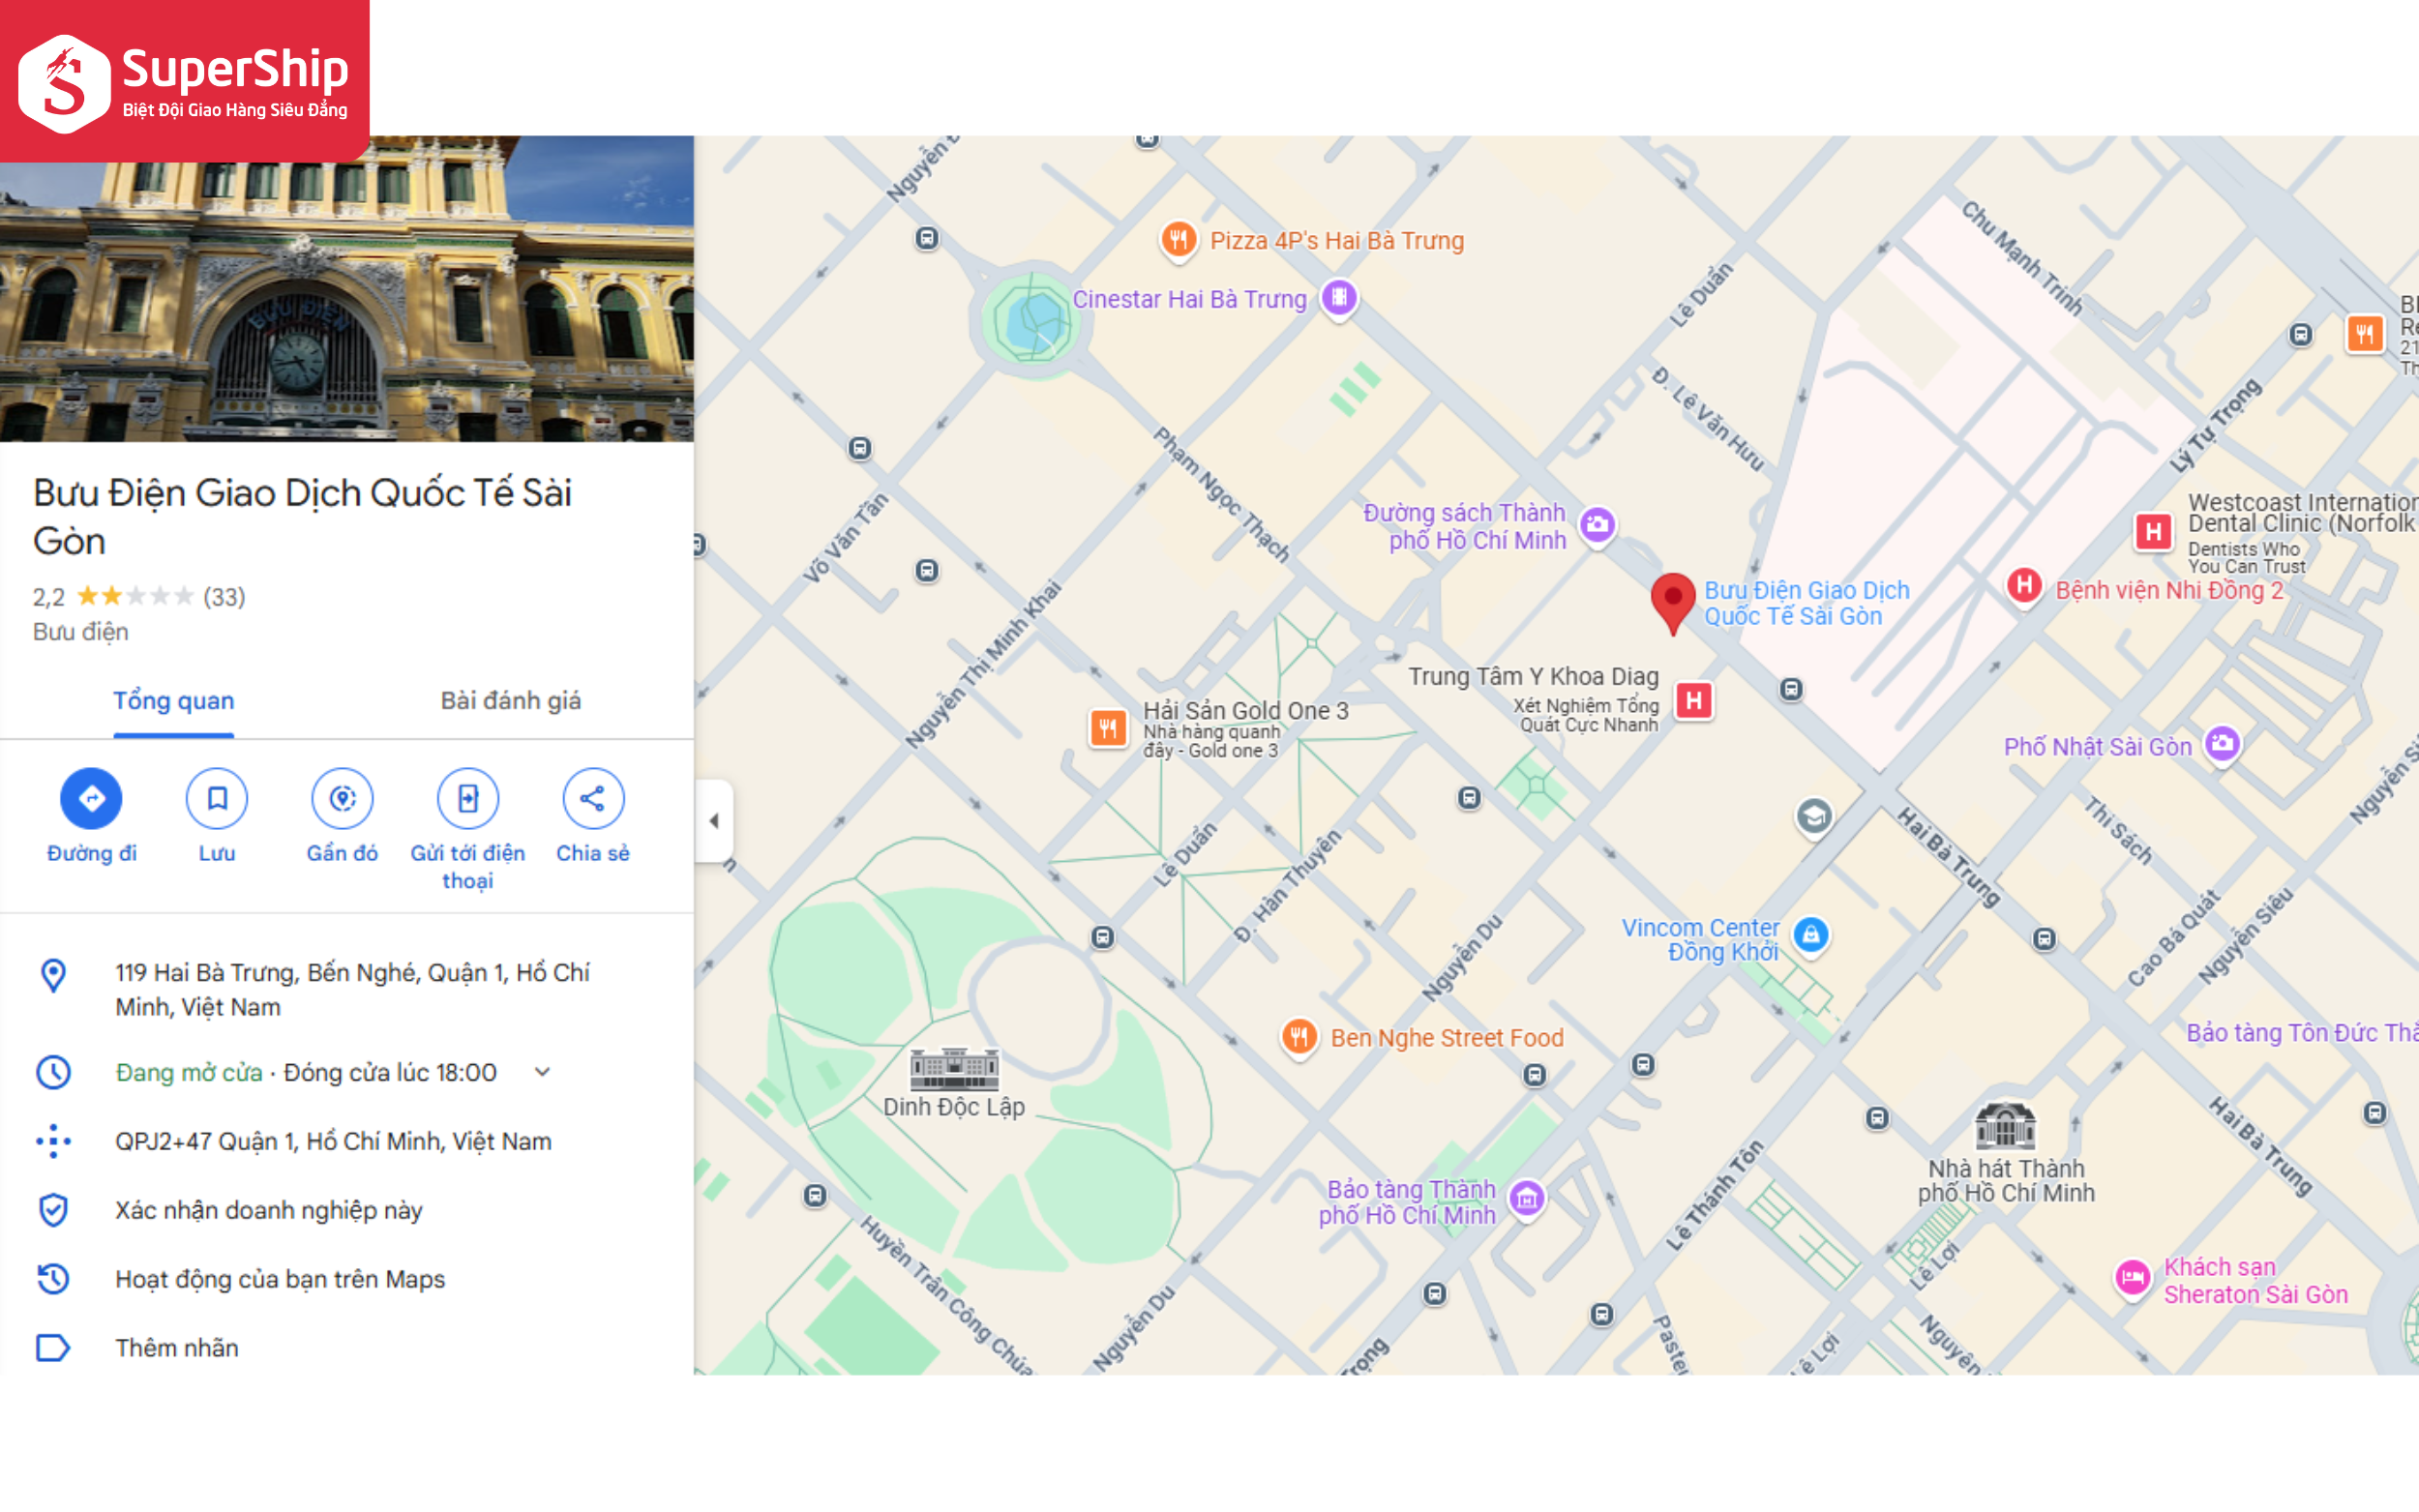Open the Gần đó nearby search icon

pyautogui.click(x=342, y=798)
